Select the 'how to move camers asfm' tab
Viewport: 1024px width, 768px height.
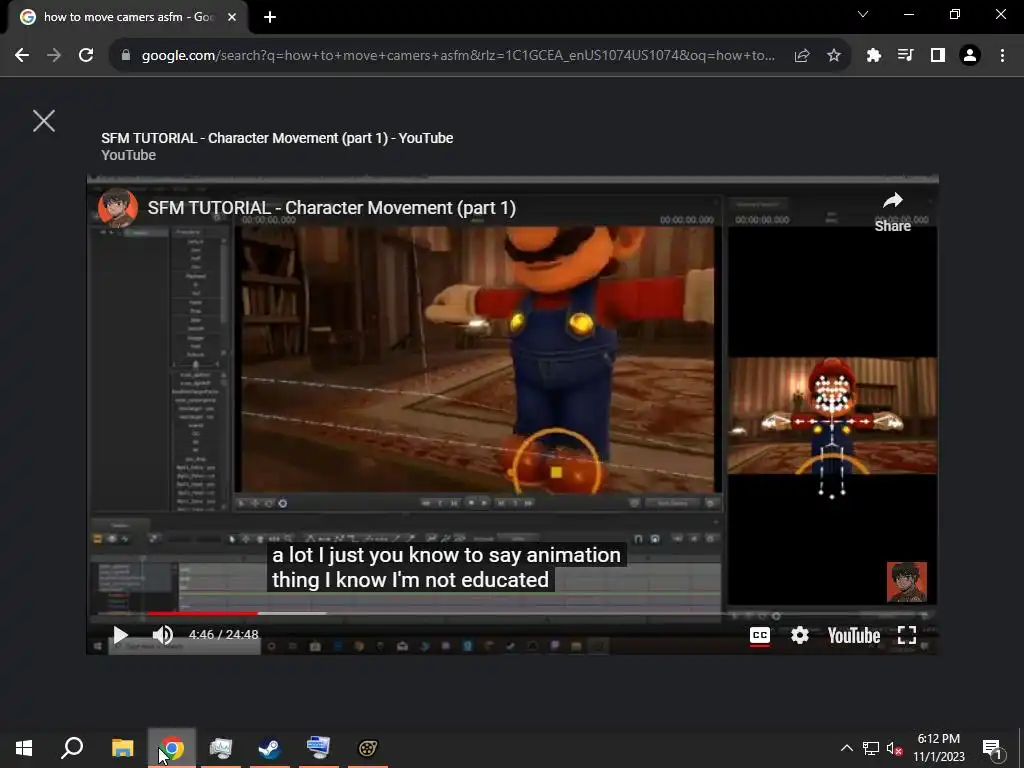[x=127, y=17]
